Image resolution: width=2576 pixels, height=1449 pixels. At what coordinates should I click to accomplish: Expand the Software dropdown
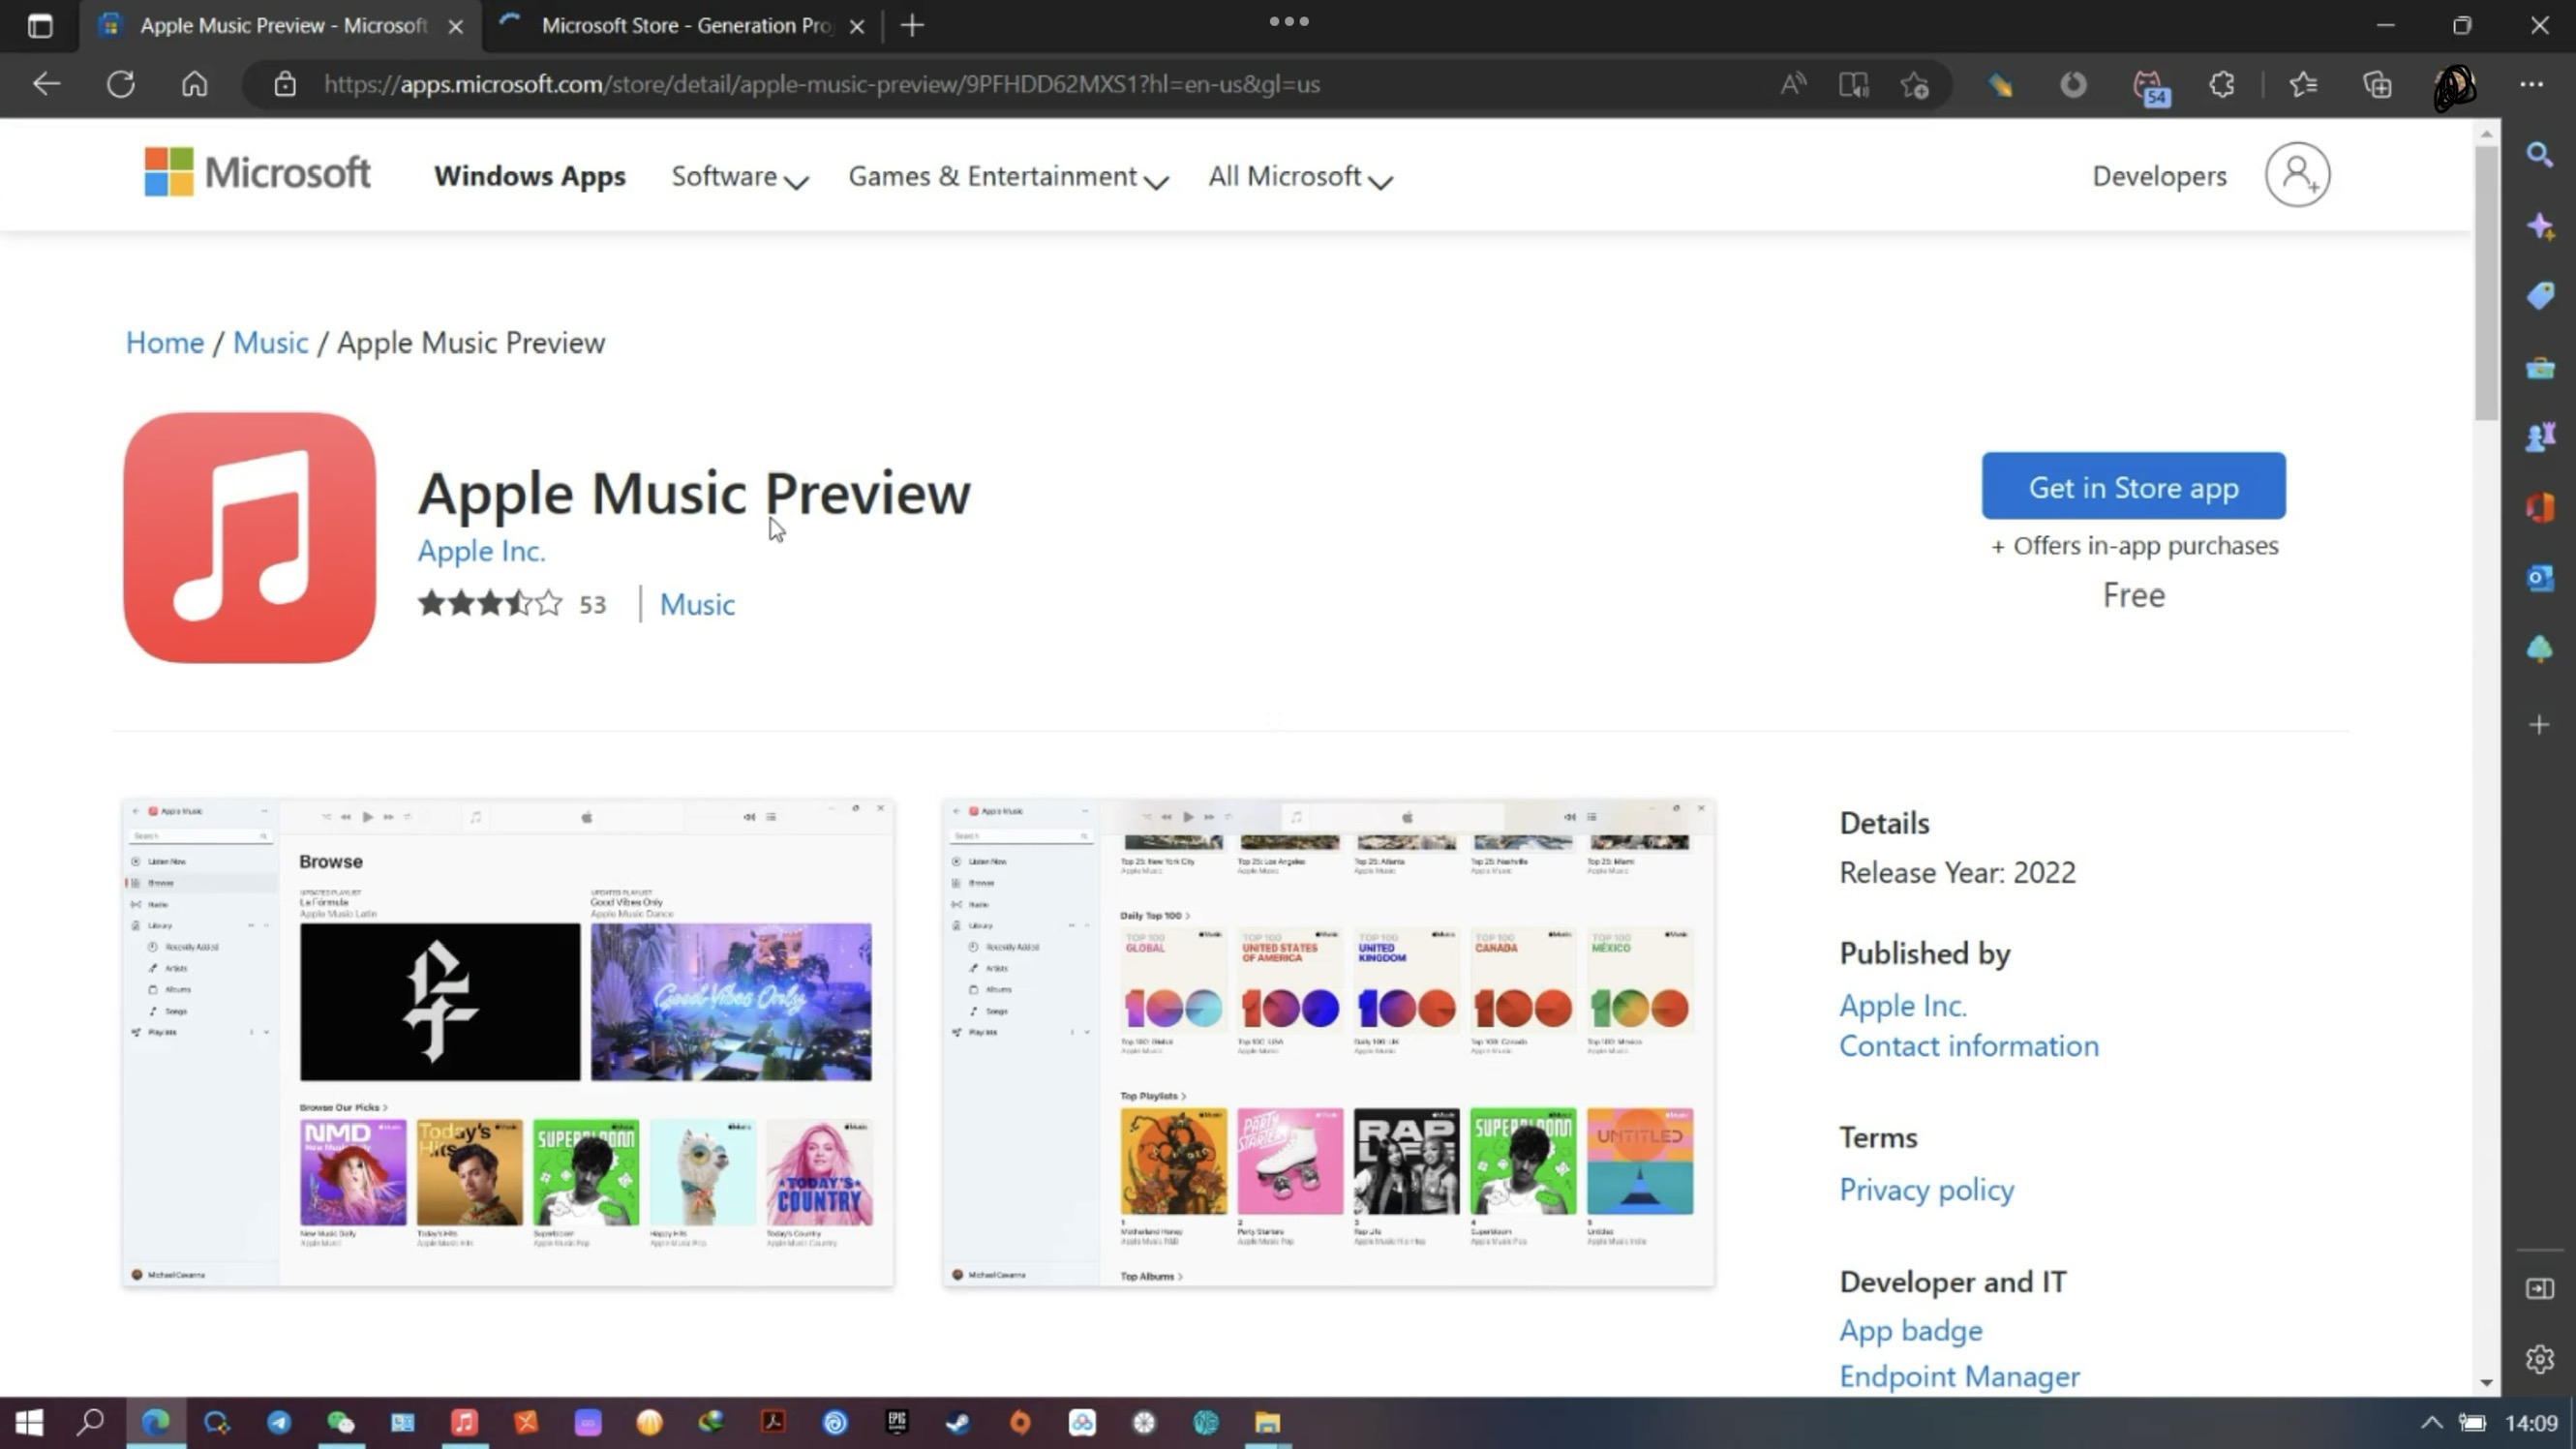pos(739,177)
